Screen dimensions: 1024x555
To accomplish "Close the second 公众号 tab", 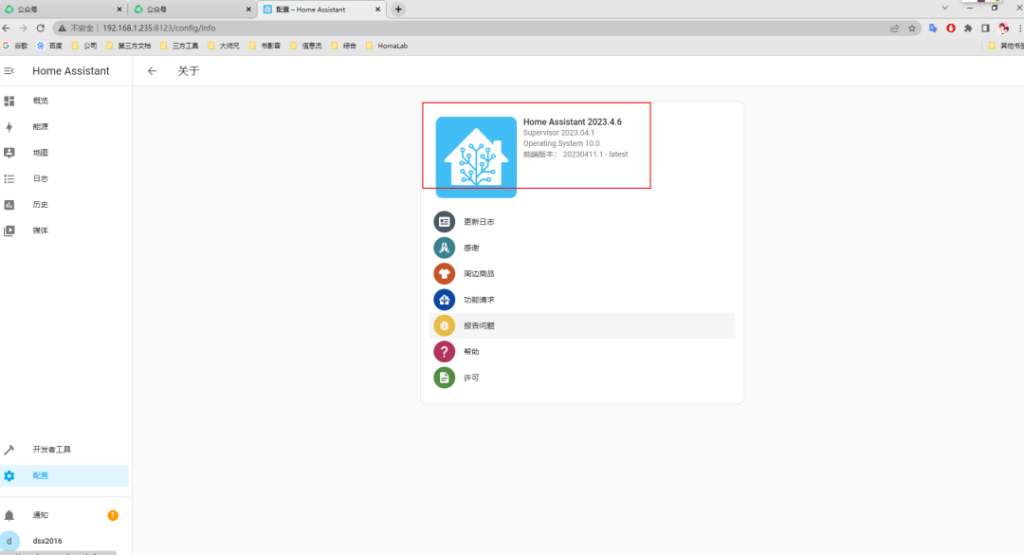I will 248,9.
